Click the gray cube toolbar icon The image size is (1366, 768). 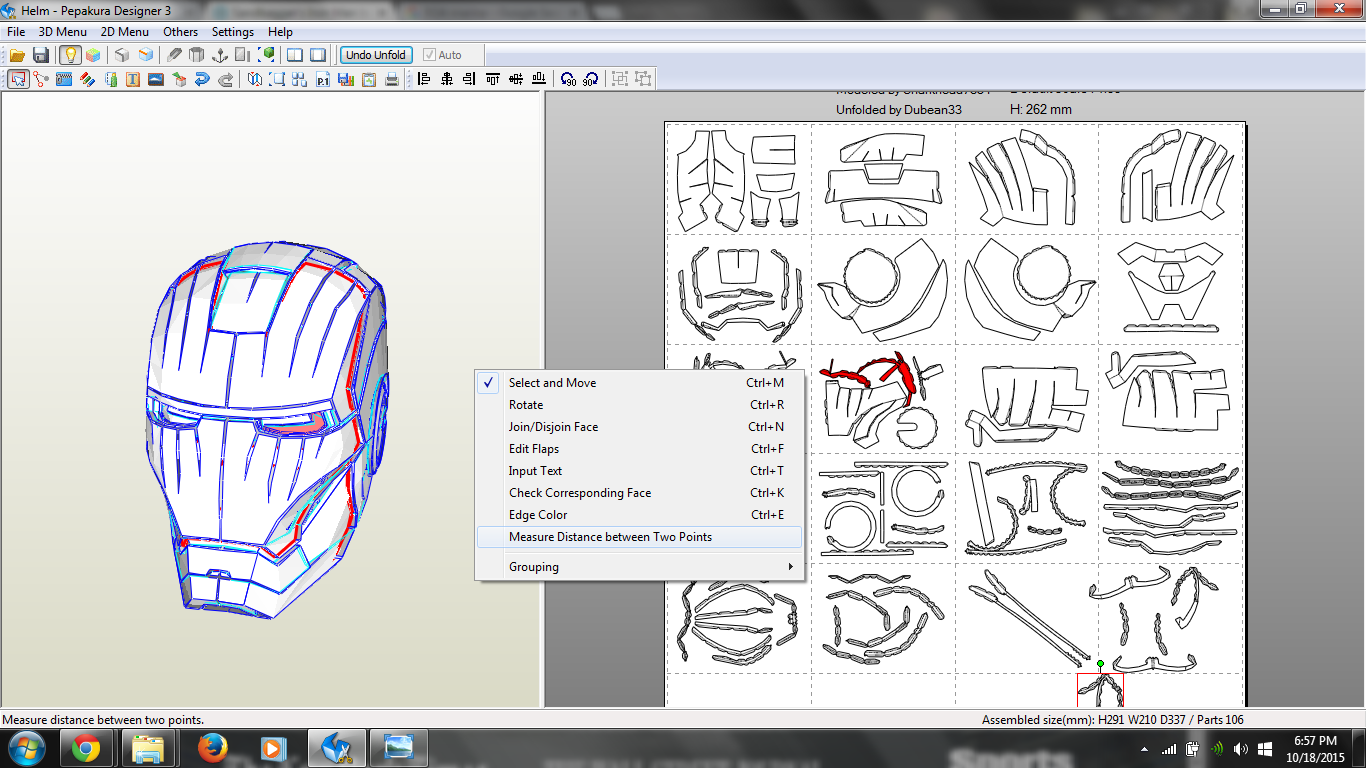122,55
